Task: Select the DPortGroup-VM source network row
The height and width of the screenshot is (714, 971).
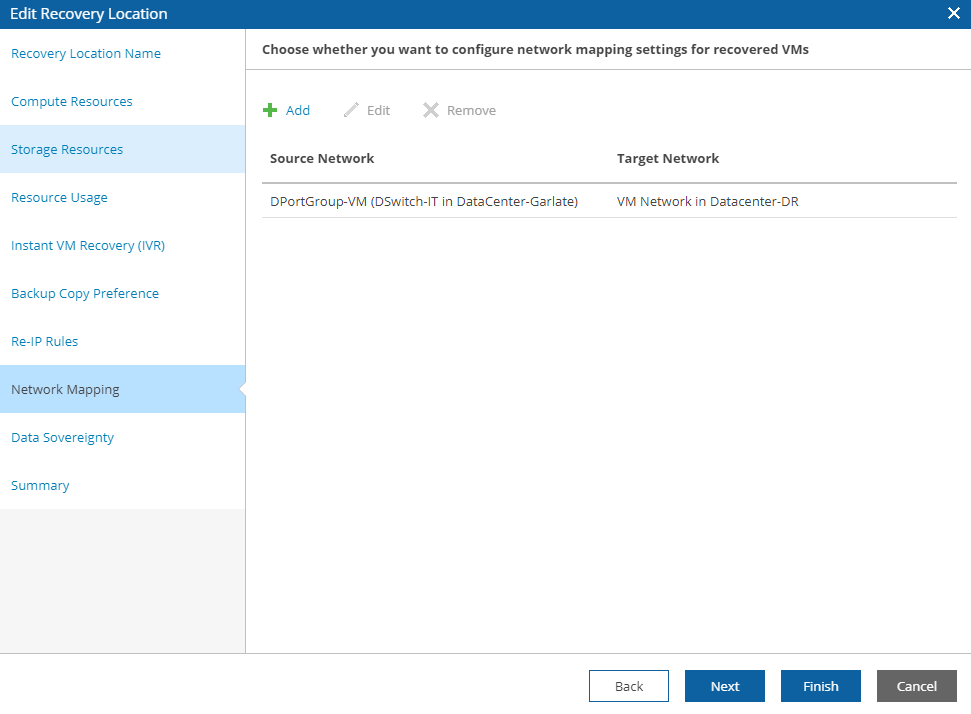Action: coord(609,201)
